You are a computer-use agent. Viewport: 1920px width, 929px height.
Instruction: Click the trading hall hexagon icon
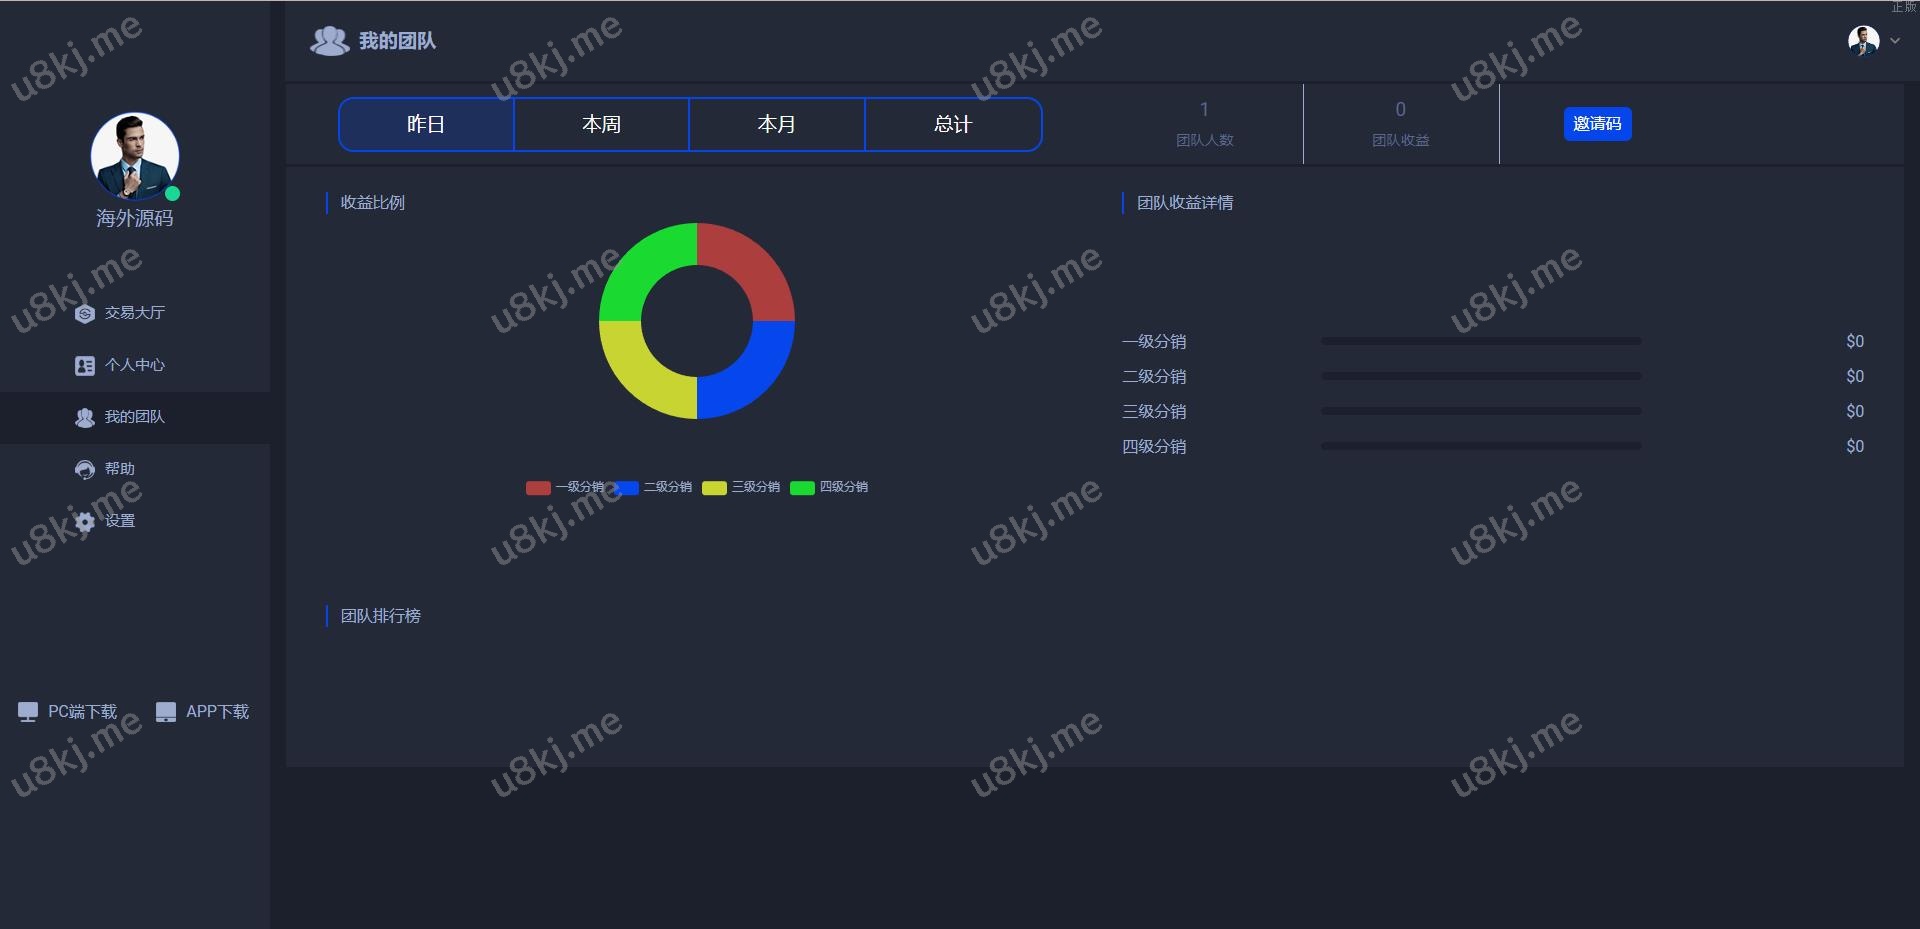pos(85,314)
